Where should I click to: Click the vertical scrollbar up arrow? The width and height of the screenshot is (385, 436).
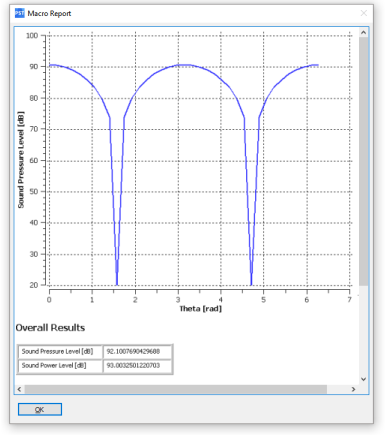[363, 32]
